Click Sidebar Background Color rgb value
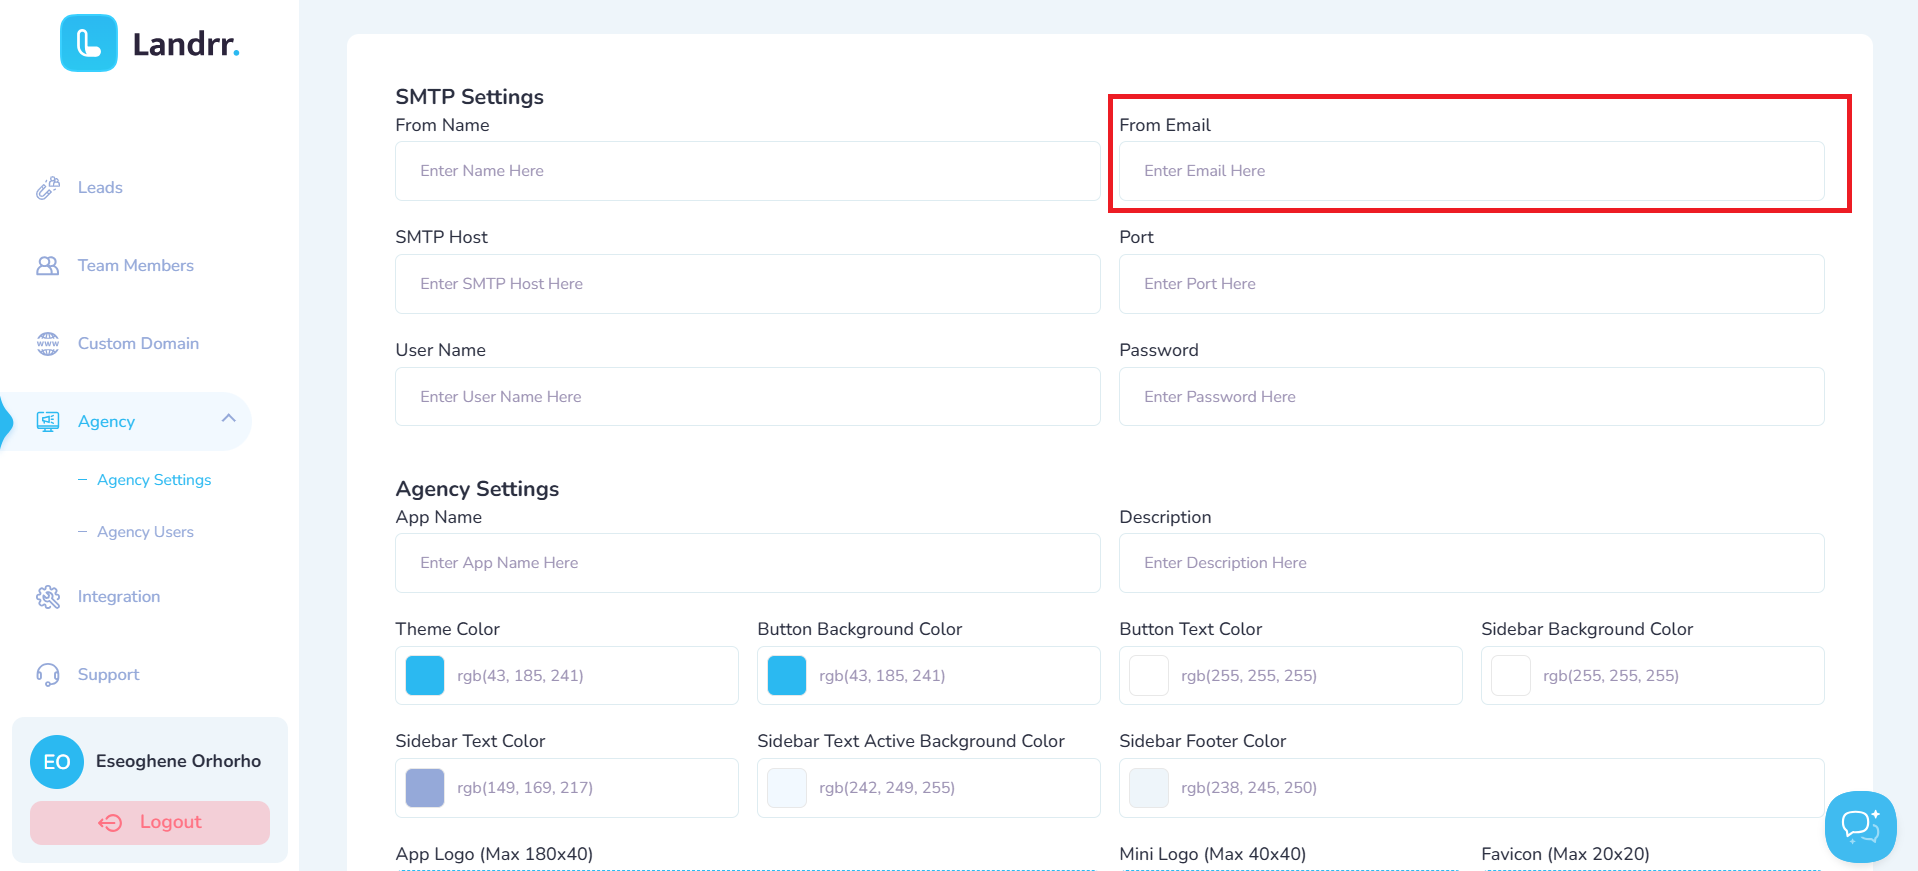The height and width of the screenshot is (871, 1918). (x=1611, y=676)
